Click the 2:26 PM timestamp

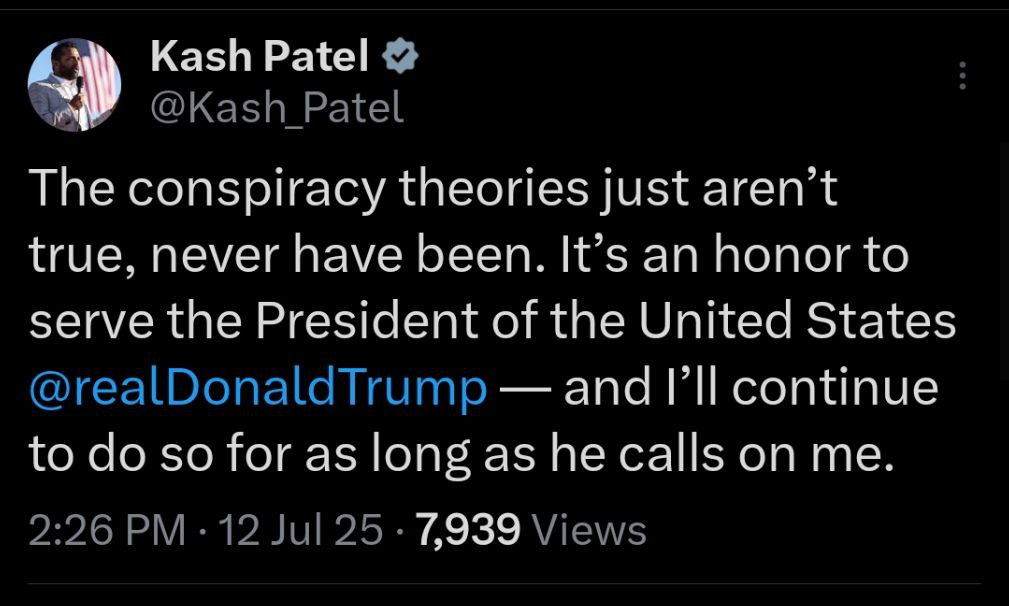(x=107, y=530)
